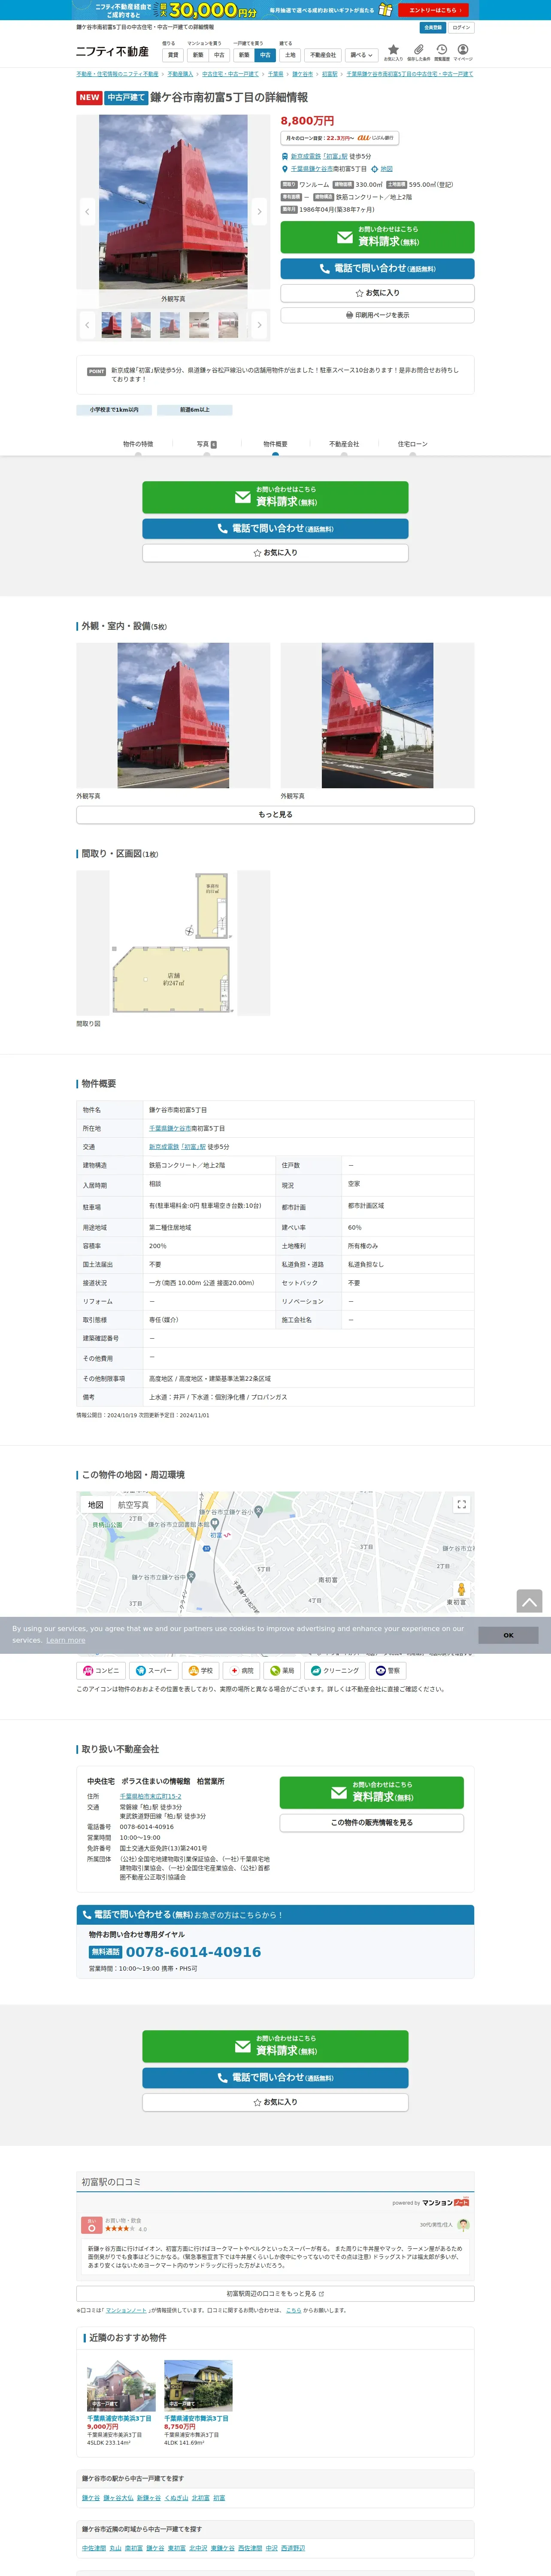The width and height of the screenshot is (551, 2576).
Task: Open Learn more cookie link
Action: [x=66, y=1640]
